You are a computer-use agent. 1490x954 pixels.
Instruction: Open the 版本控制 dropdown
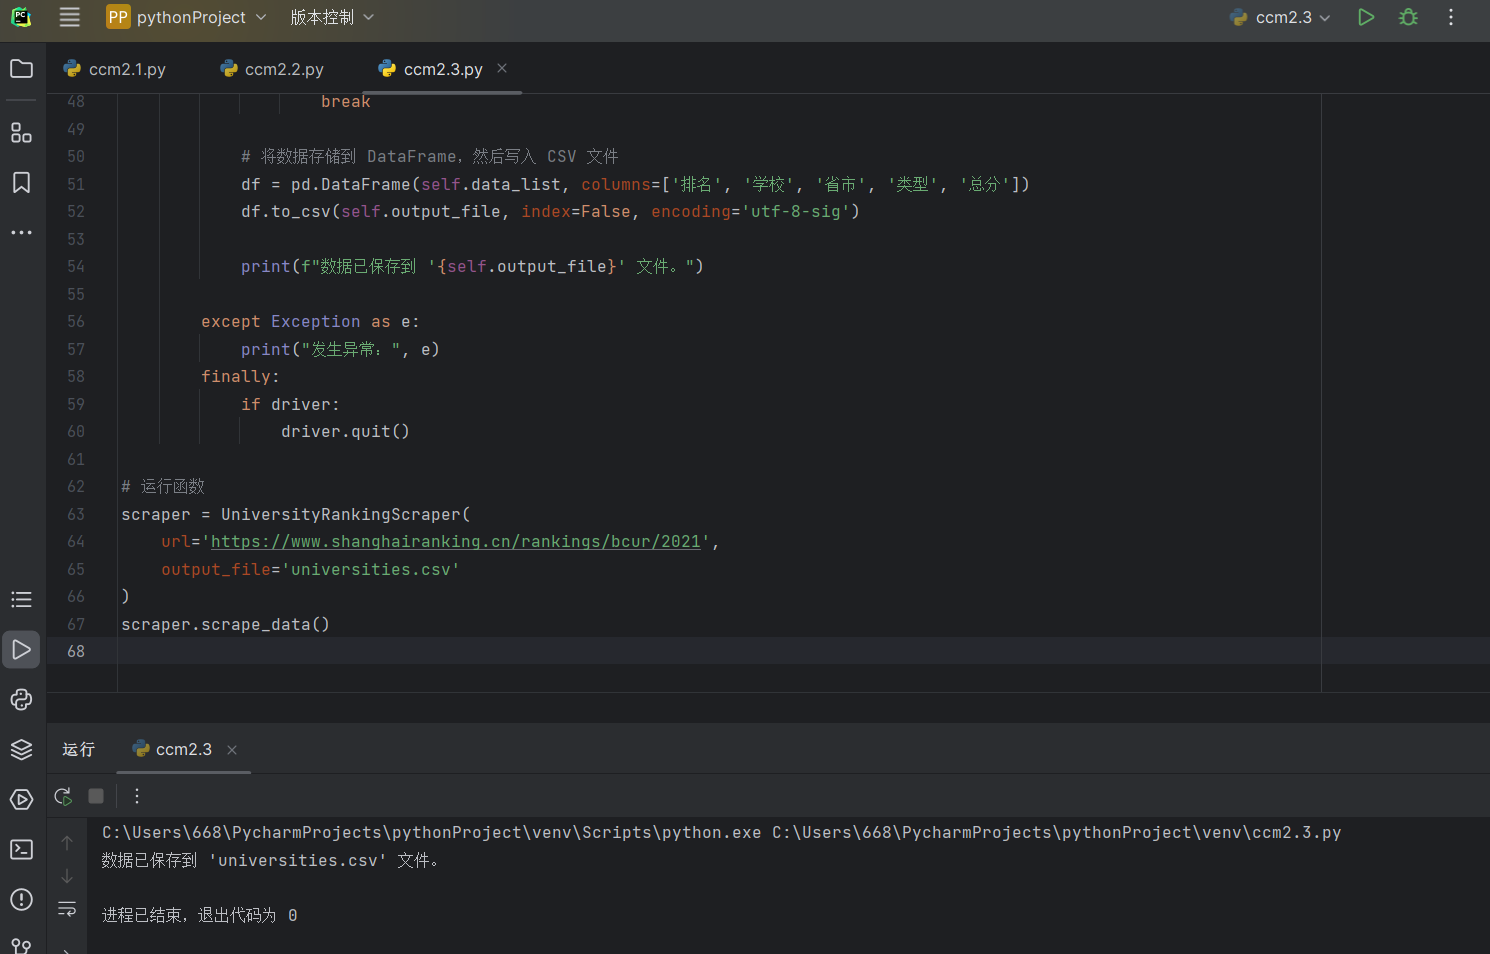[x=332, y=17]
